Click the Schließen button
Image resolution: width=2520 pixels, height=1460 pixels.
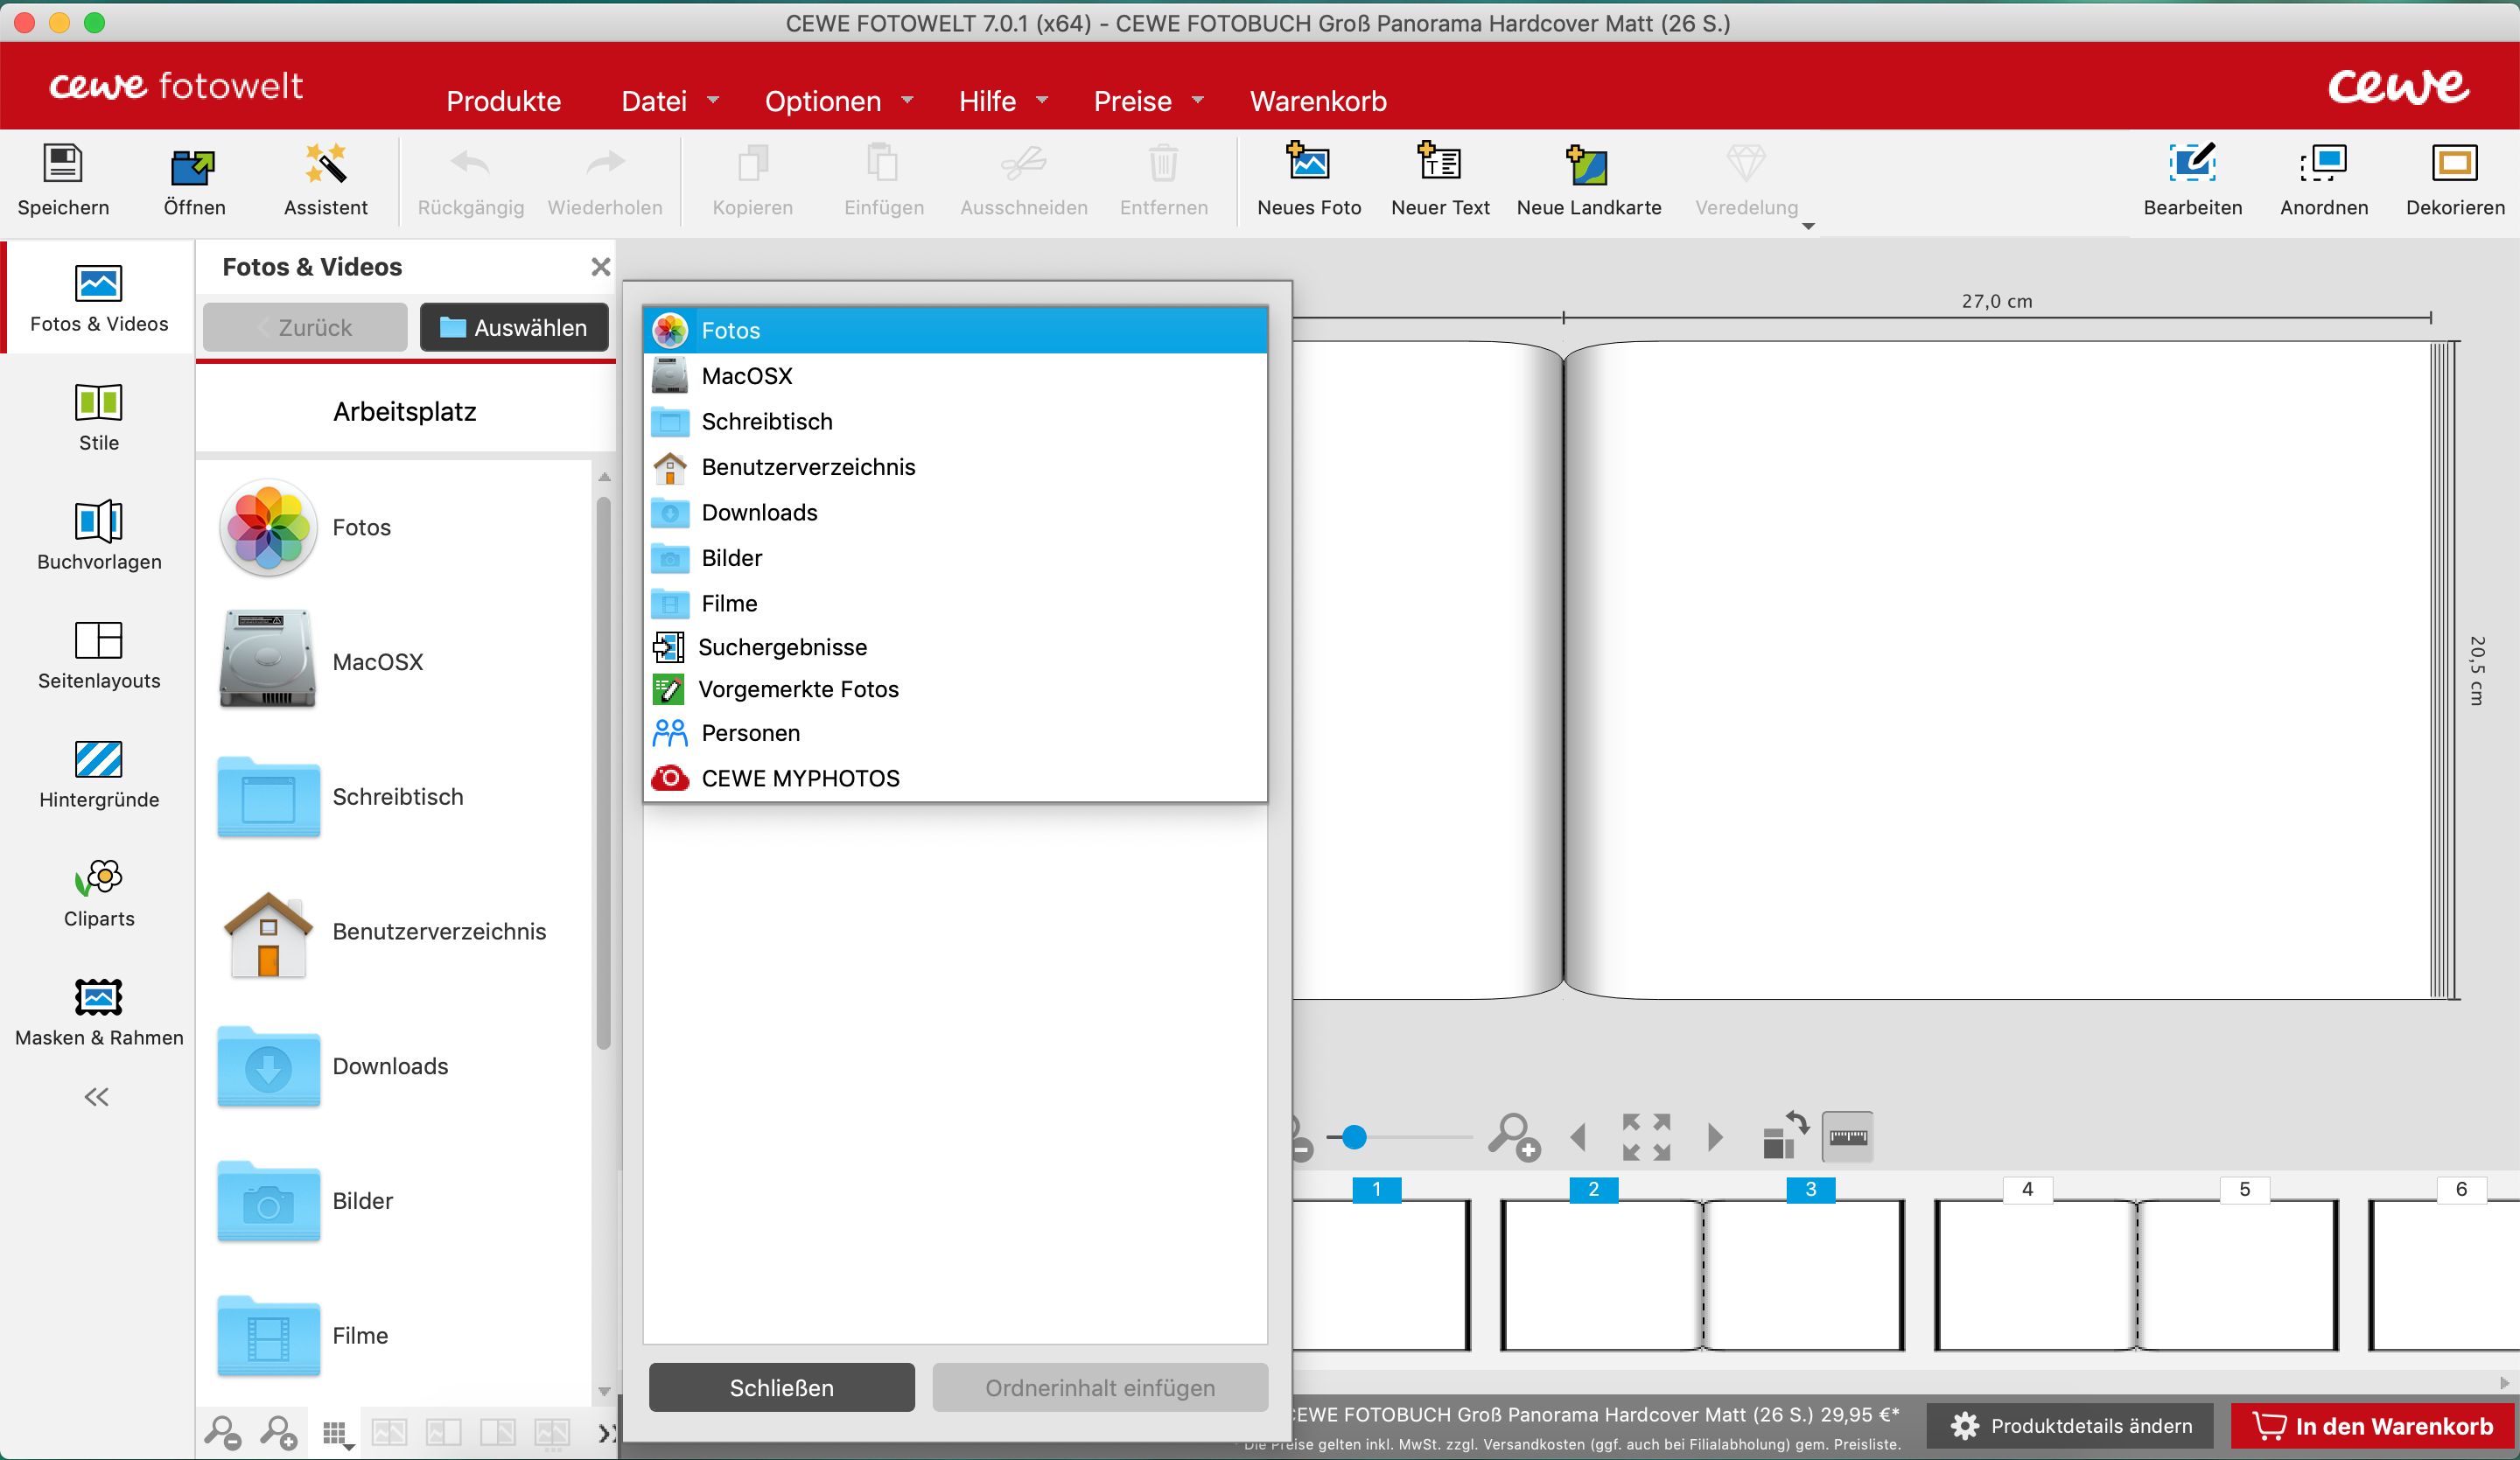pyautogui.click(x=781, y=1387)
